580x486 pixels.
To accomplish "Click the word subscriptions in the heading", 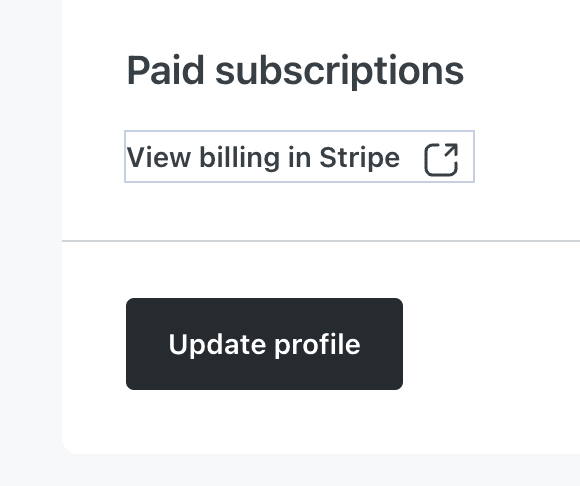I will point(340,71).
